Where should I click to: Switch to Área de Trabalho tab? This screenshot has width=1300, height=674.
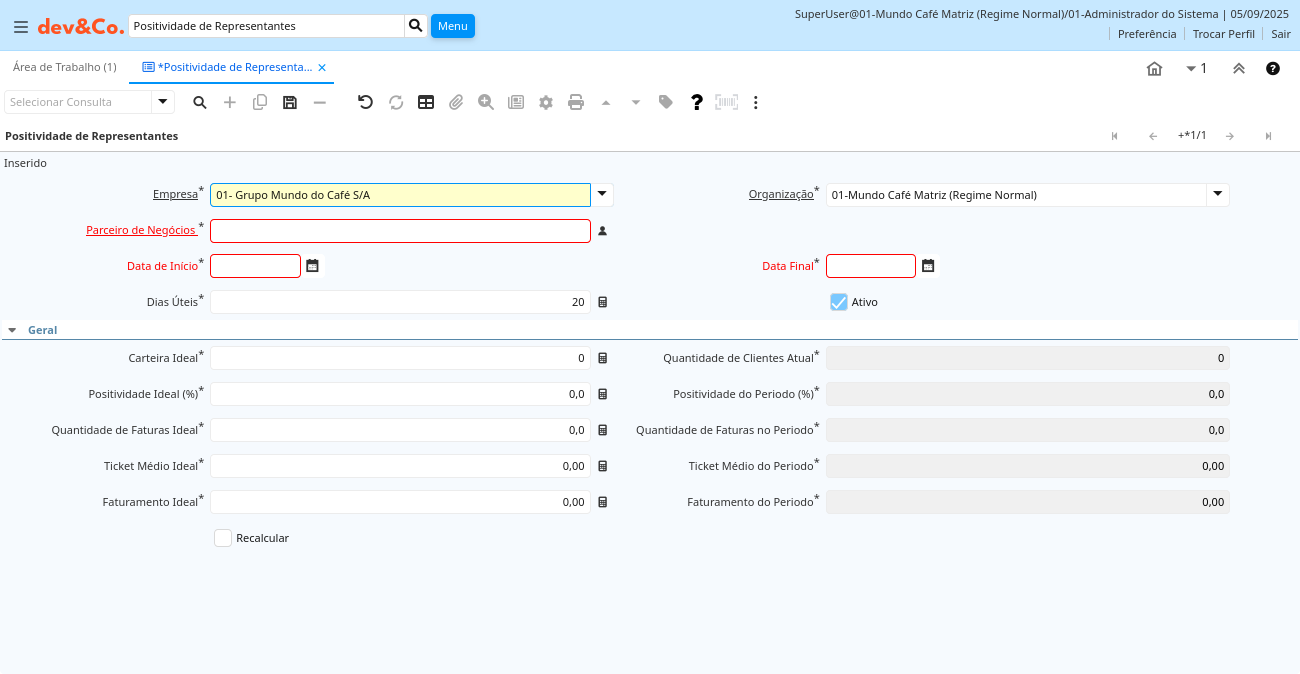point(65,67)
